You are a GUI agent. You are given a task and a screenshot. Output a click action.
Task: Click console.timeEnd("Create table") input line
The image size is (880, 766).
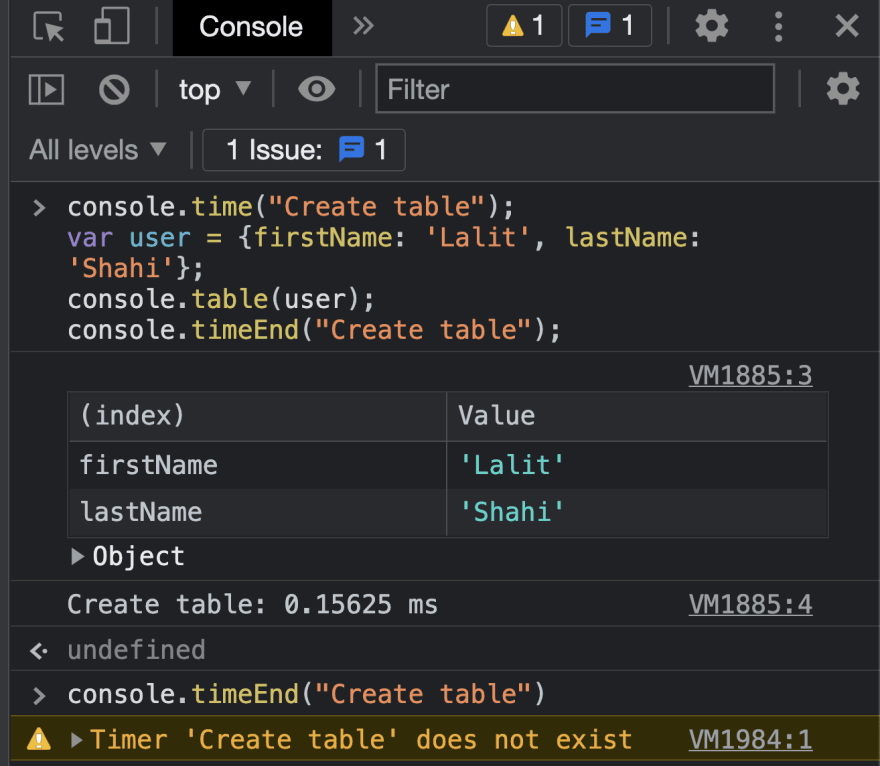pyautogui.click(x=306, y=694)
